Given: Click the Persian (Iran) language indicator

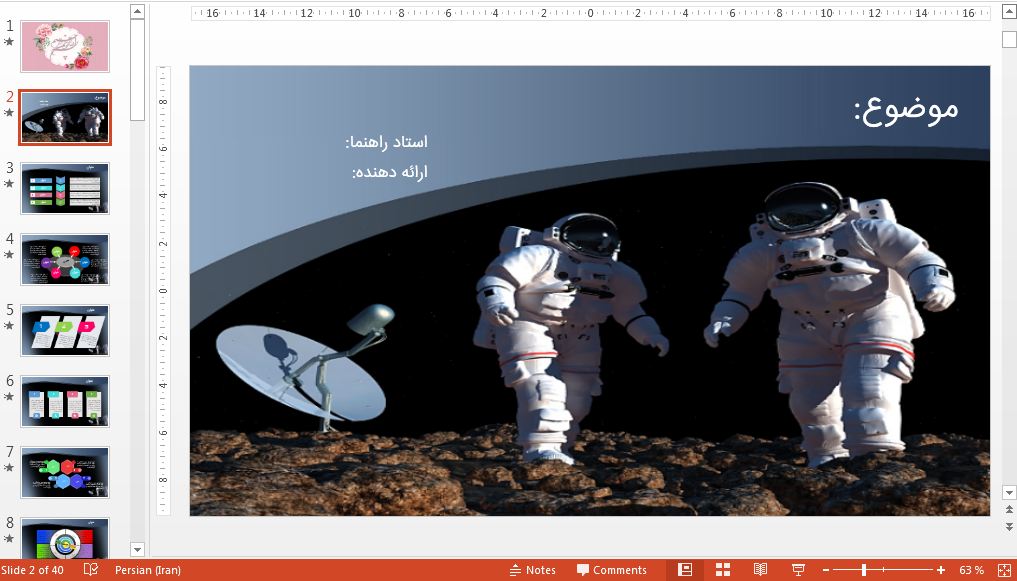Looking at the screenshot, I should pos(148,570).
